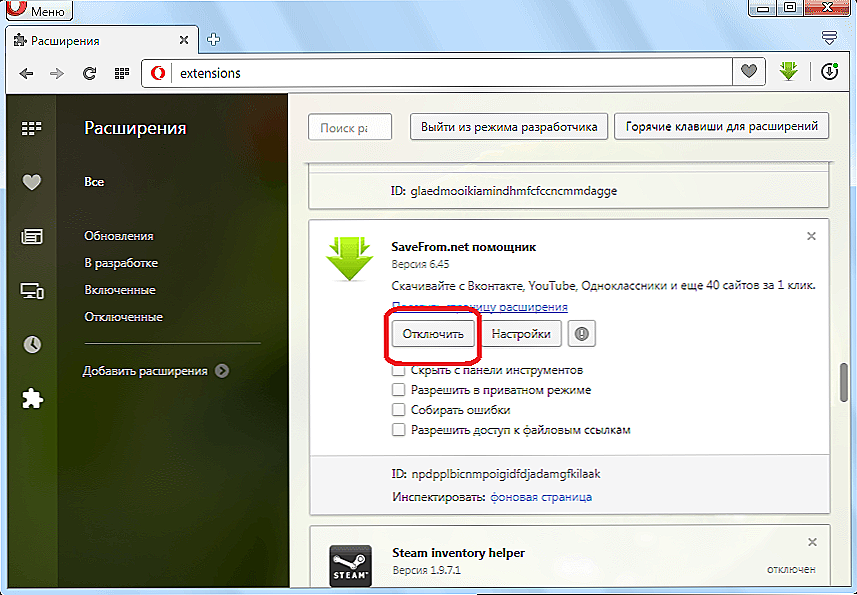Open news icon in the sidebar
This screenshot has height=595, width=857.
pos(31,237)
